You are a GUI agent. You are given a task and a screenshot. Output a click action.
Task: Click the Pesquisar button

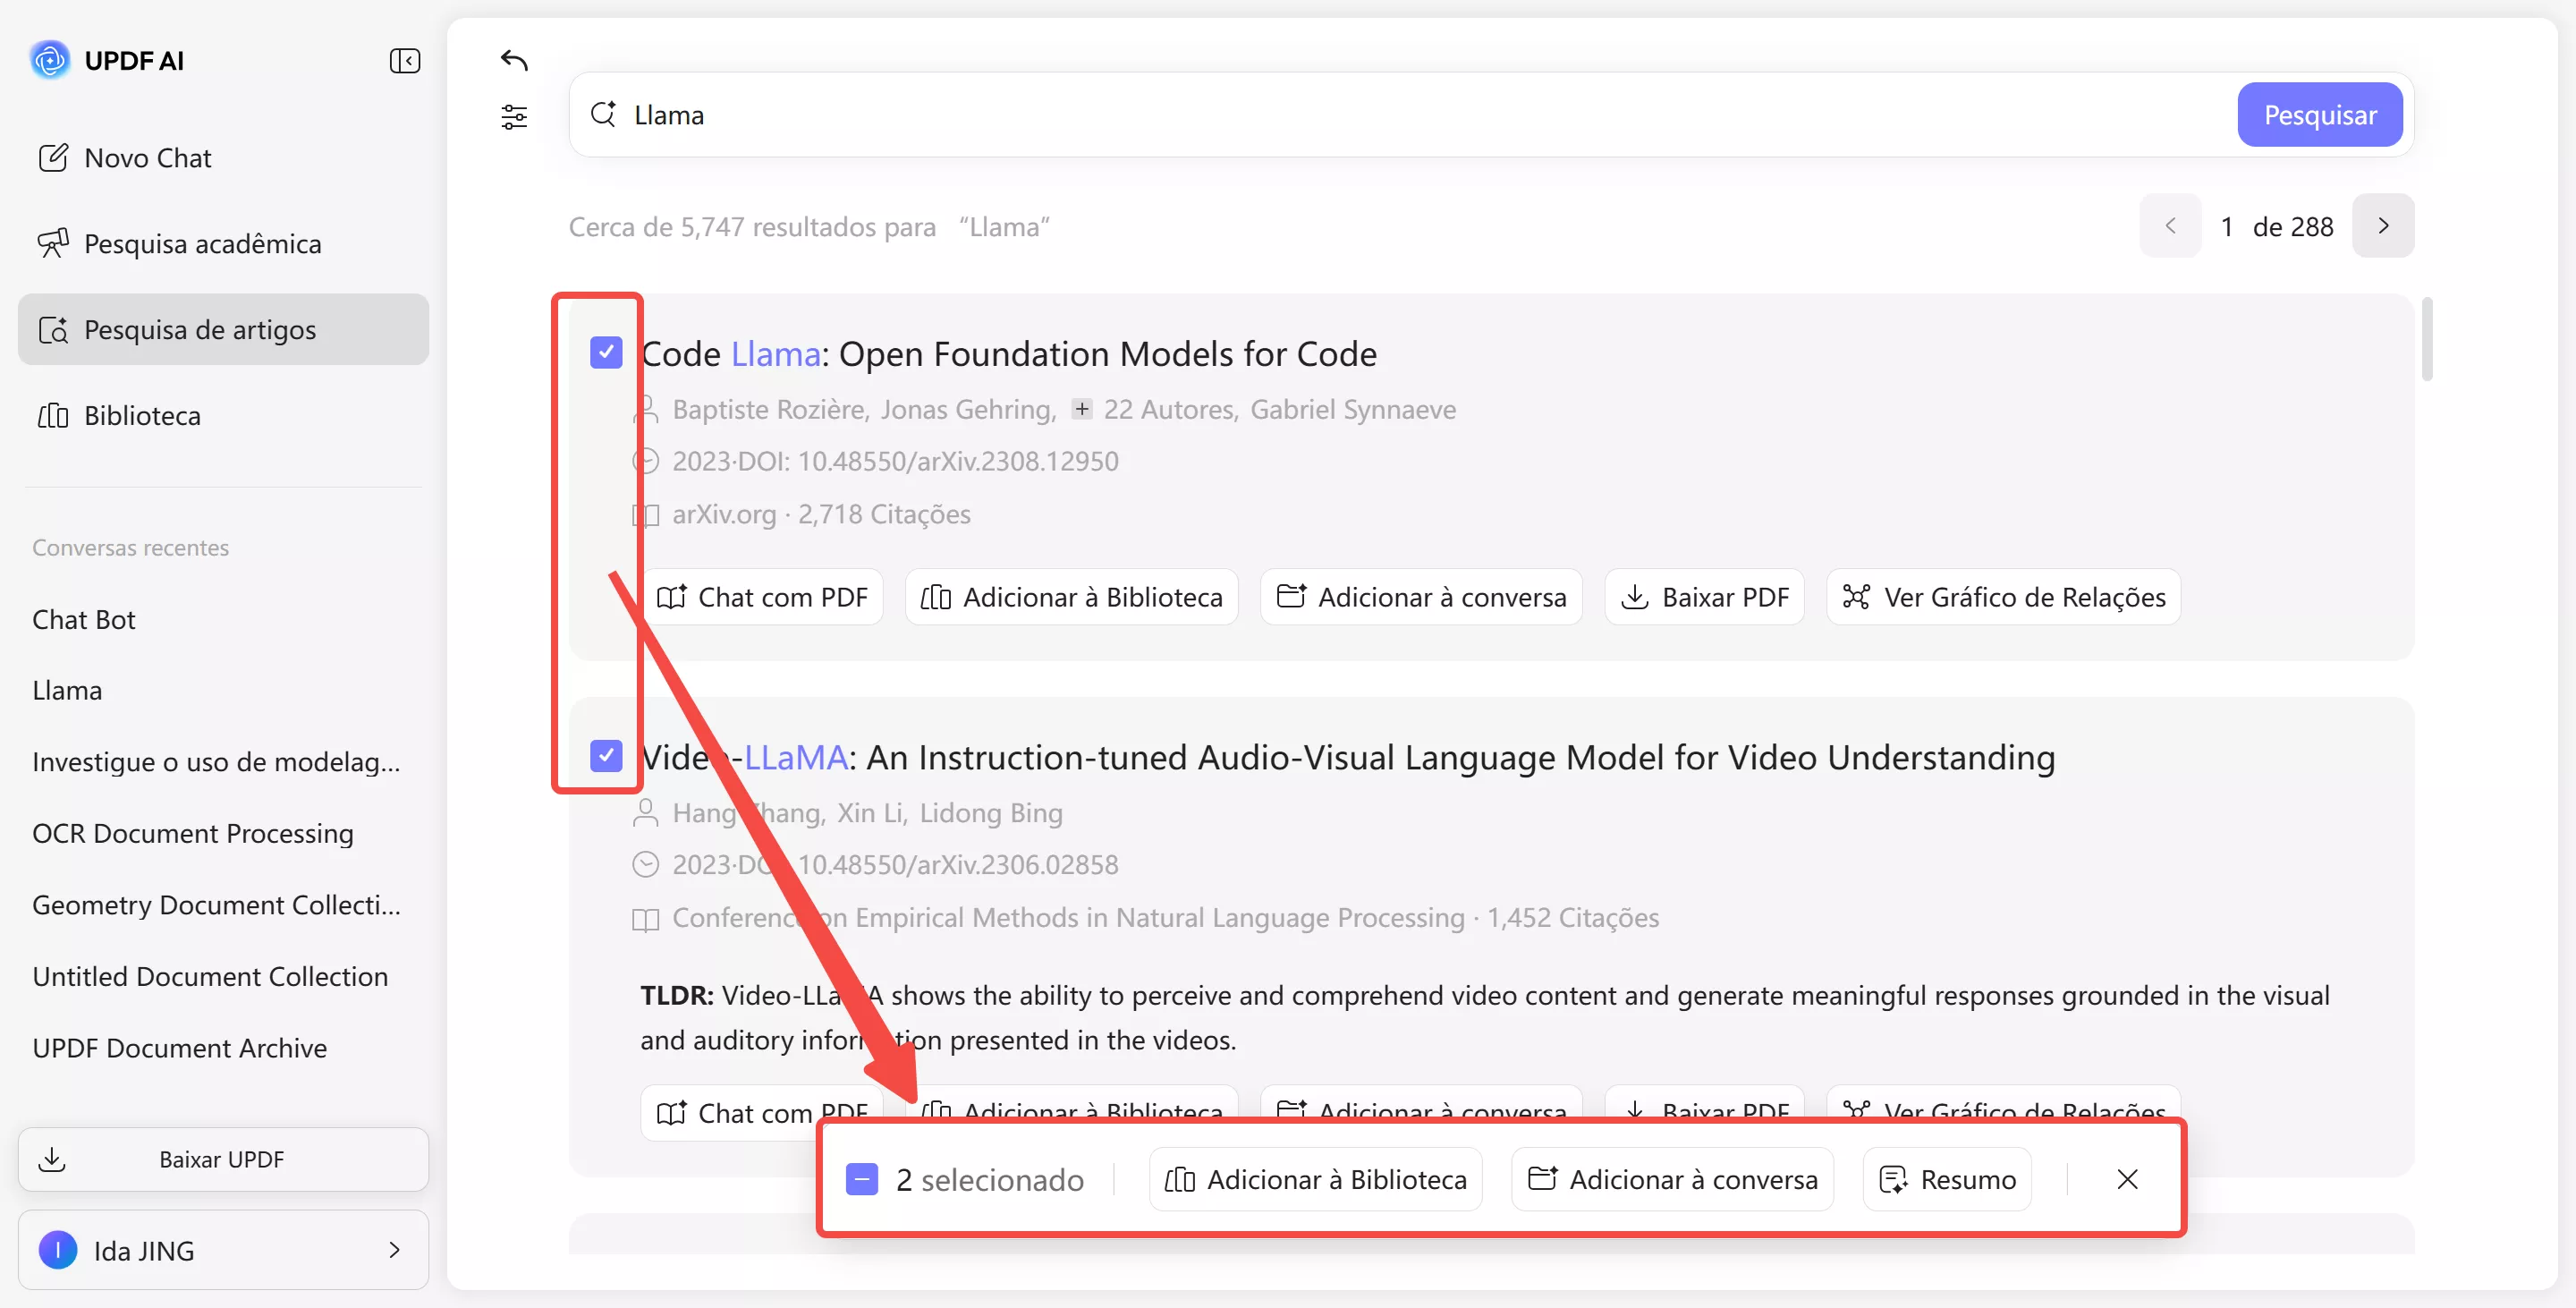(x=2319, y=115)
